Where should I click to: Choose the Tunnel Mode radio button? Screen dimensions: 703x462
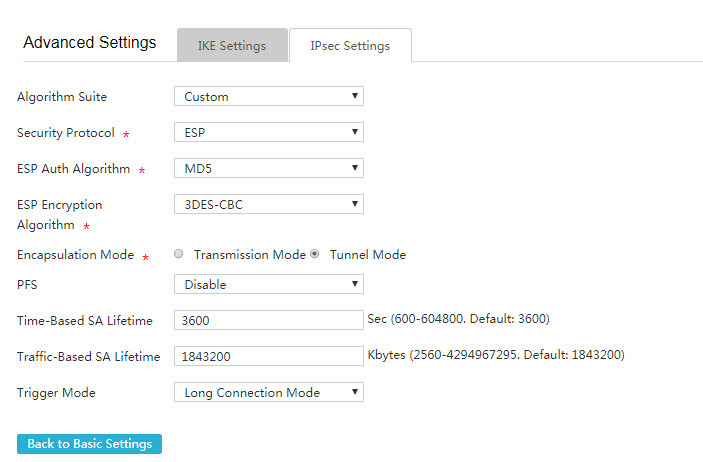315,254
